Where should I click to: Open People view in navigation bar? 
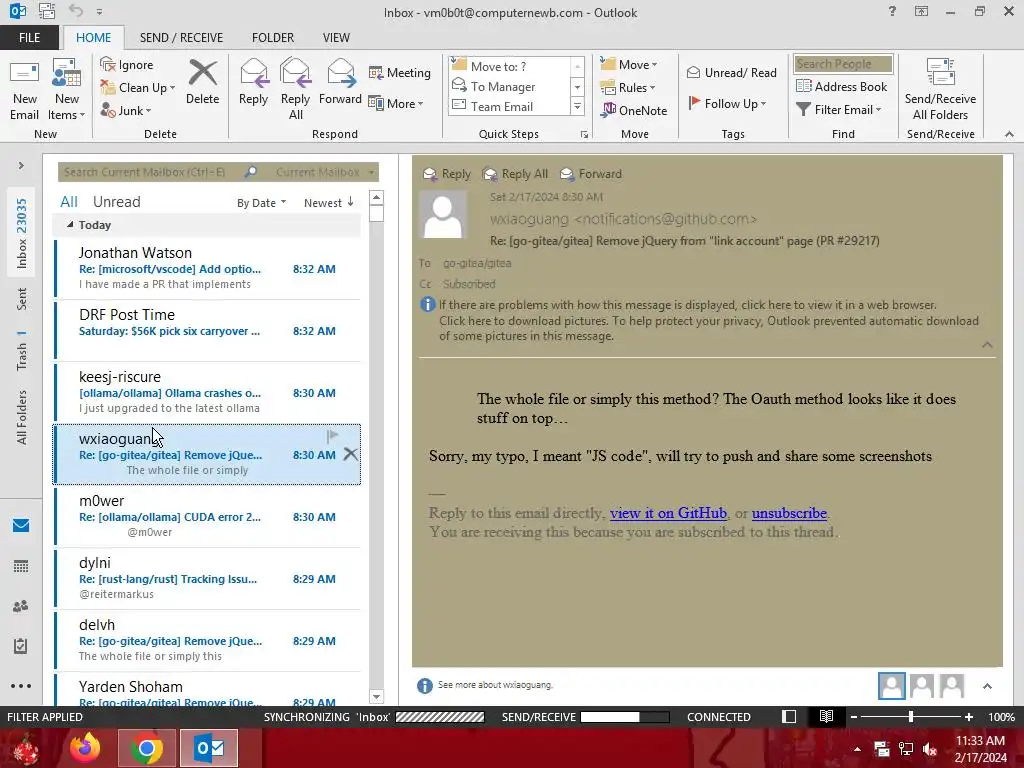21,606
